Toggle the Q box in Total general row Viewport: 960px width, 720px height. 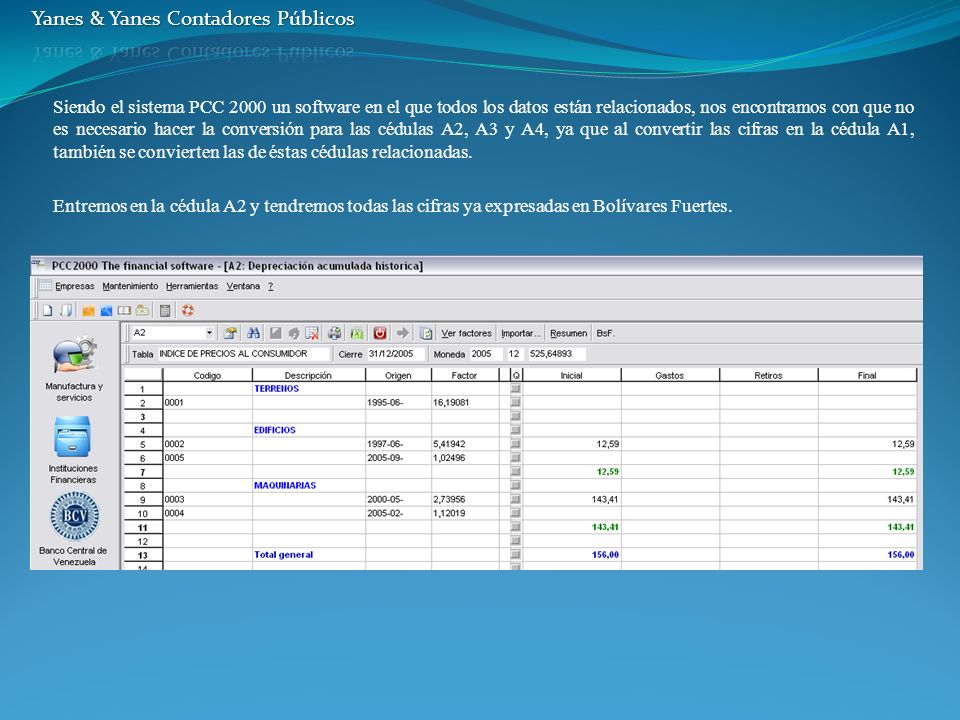point(516,555)
